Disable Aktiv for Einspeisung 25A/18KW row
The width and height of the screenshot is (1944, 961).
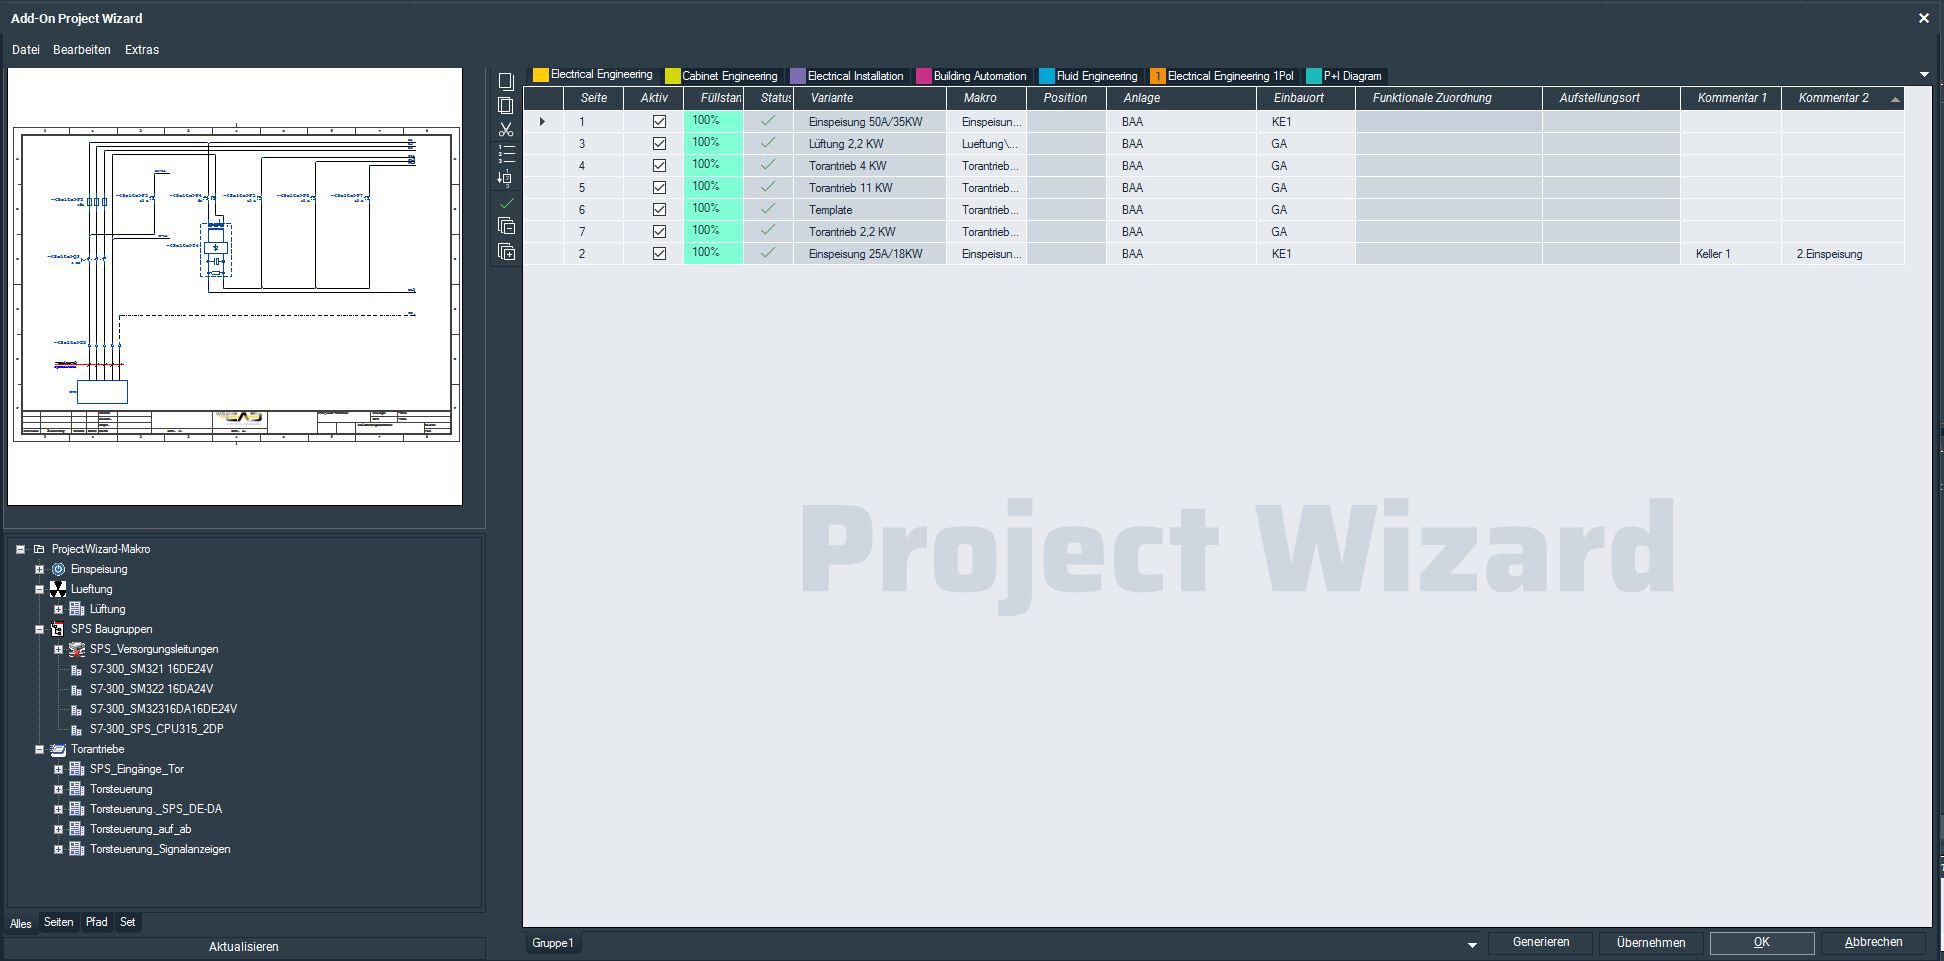[659, 254]
